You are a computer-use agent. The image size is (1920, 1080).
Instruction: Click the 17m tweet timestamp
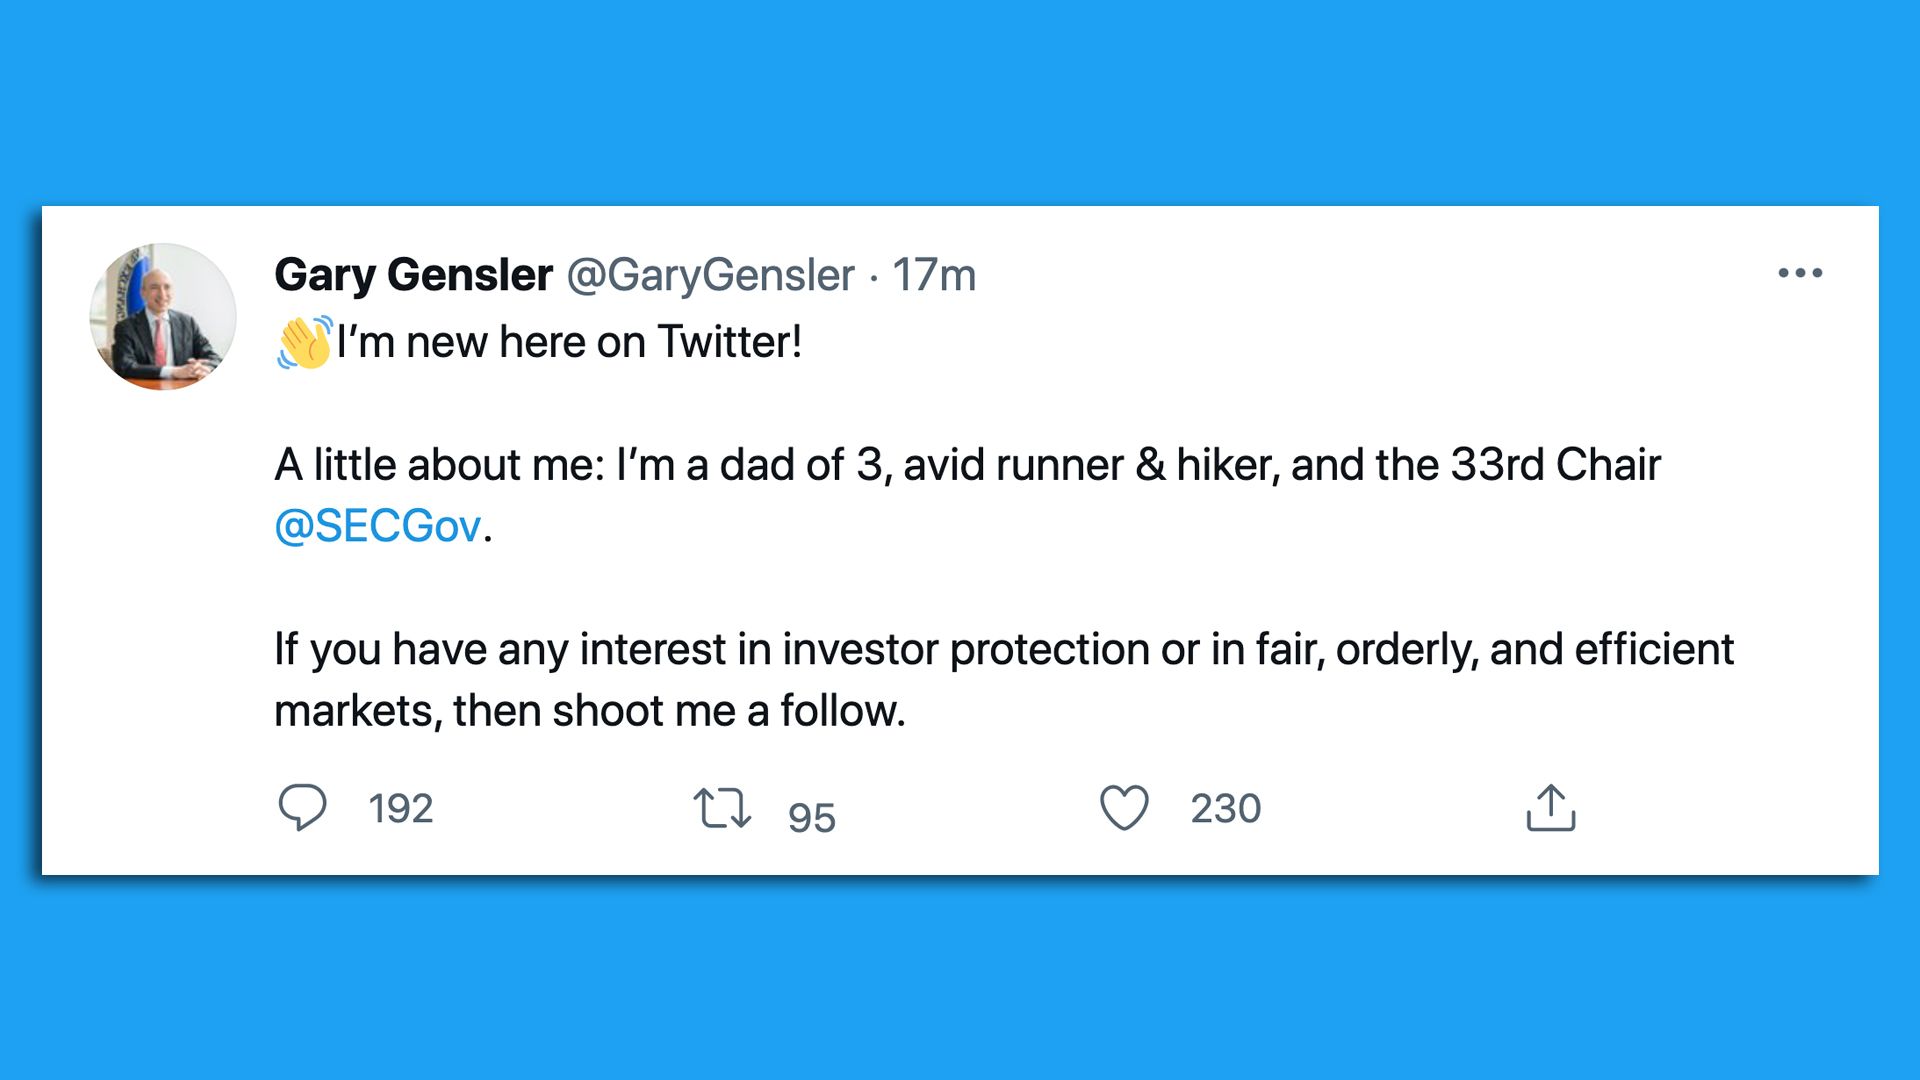click(x=934, y=275)
